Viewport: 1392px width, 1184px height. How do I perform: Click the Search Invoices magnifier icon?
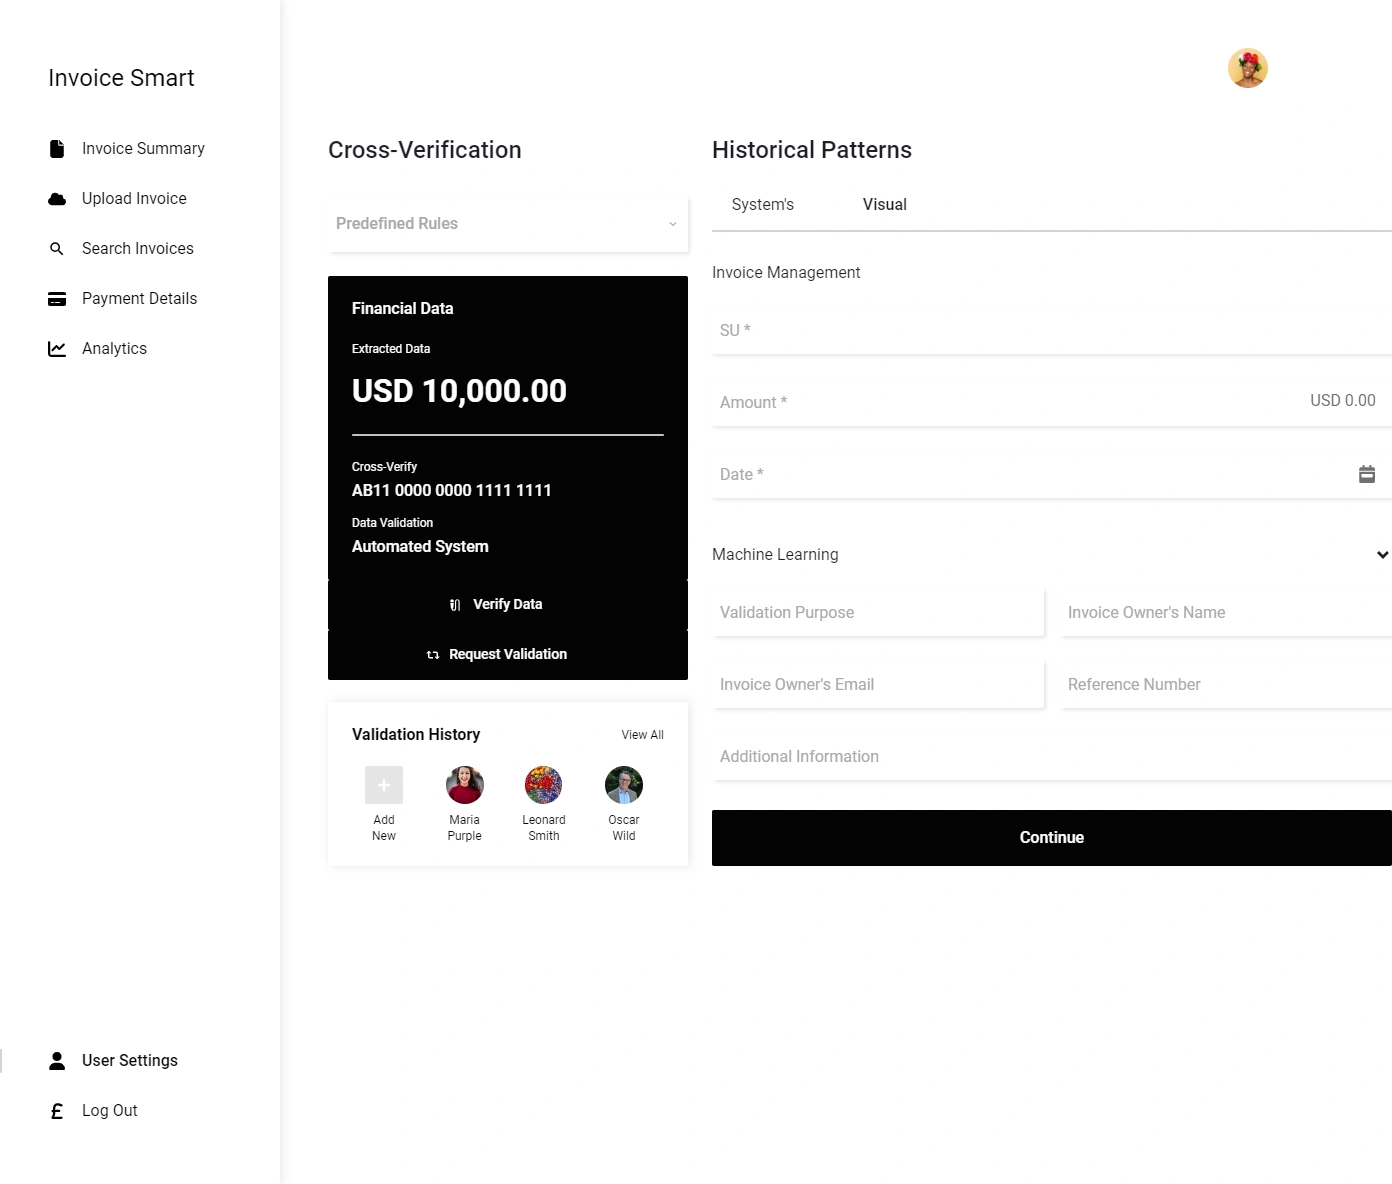[57, 249]
